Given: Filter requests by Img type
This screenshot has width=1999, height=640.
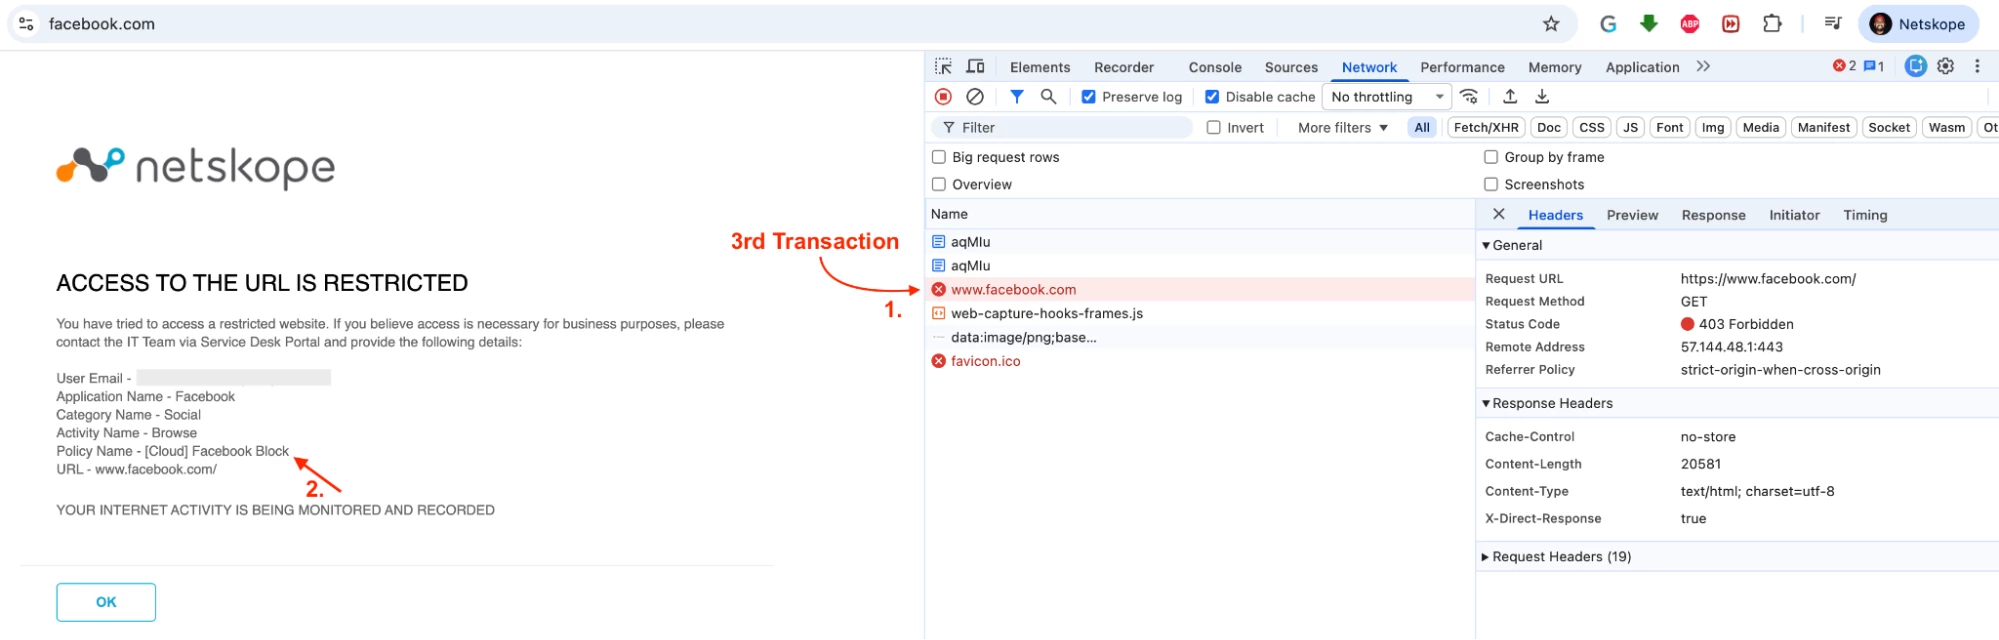Looking at the screenshot, I should point(1712,127).
